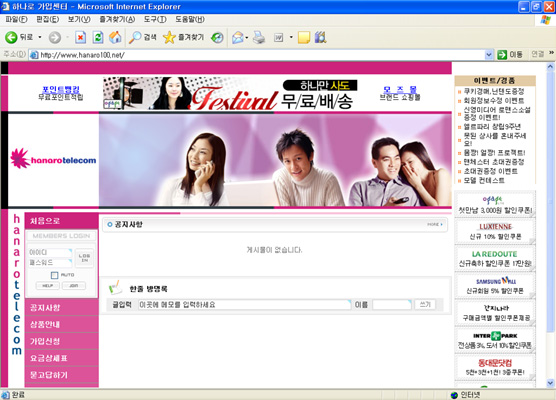Open the 모즈몰 brand shopping link
The width and height of the screenshot is (556, 400).
coord(400,89)
